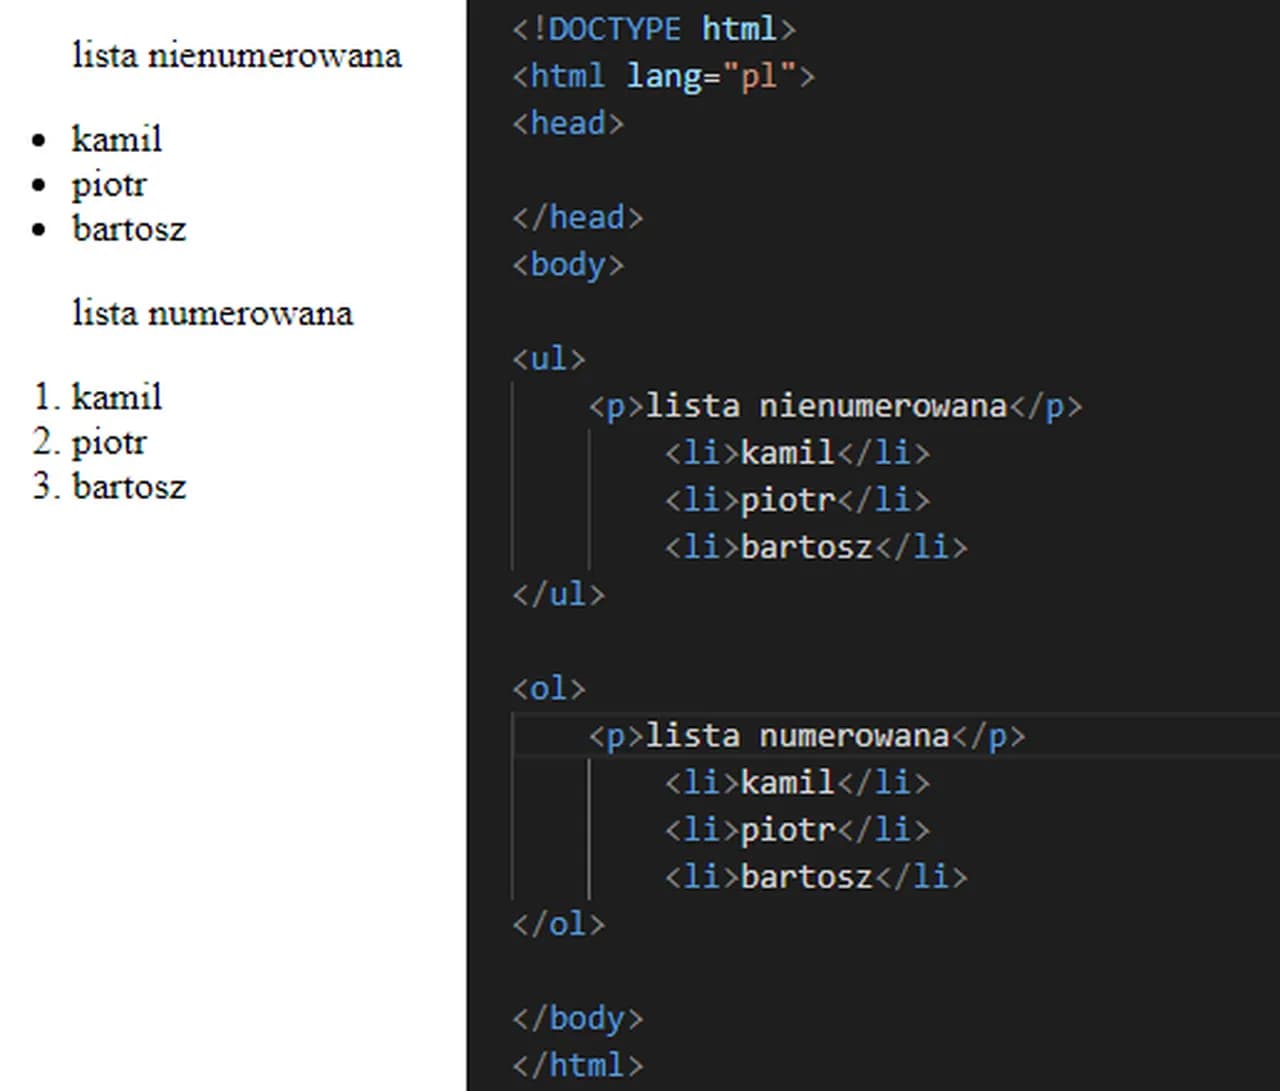Select the closing </html> tag

(x=577, y=1065)
